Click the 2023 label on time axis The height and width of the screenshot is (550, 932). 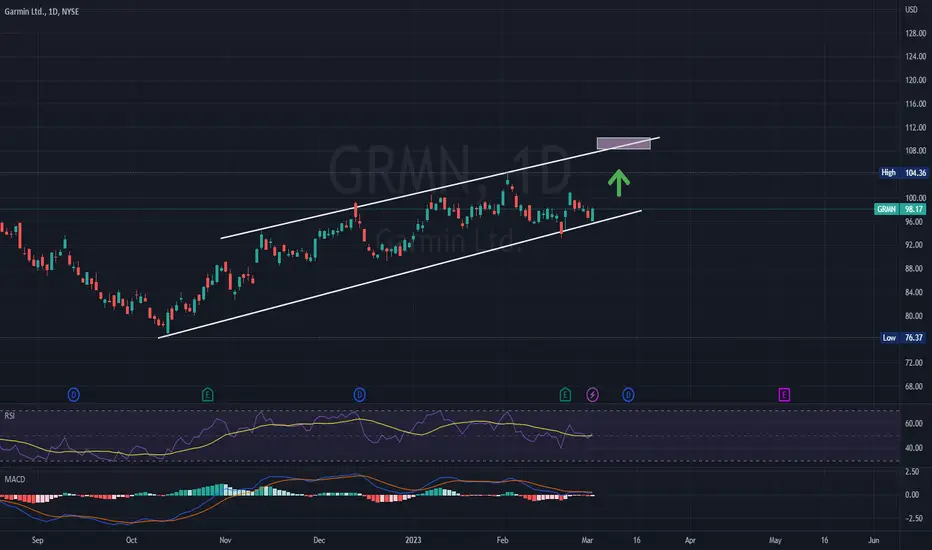413,540
